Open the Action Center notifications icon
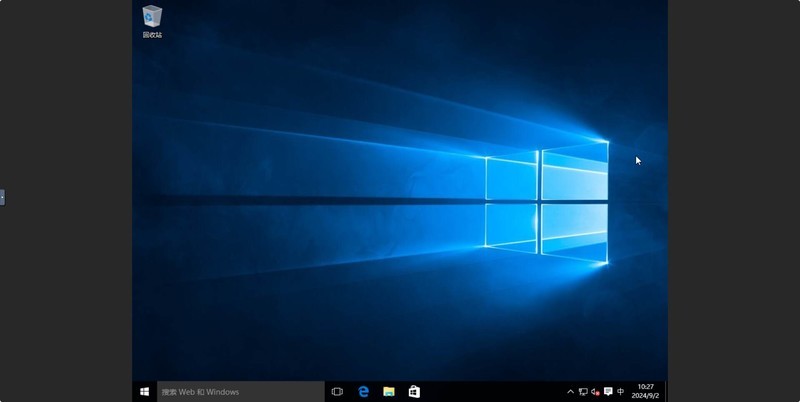This screenshot has height=402, width=800. coord(608,391)
